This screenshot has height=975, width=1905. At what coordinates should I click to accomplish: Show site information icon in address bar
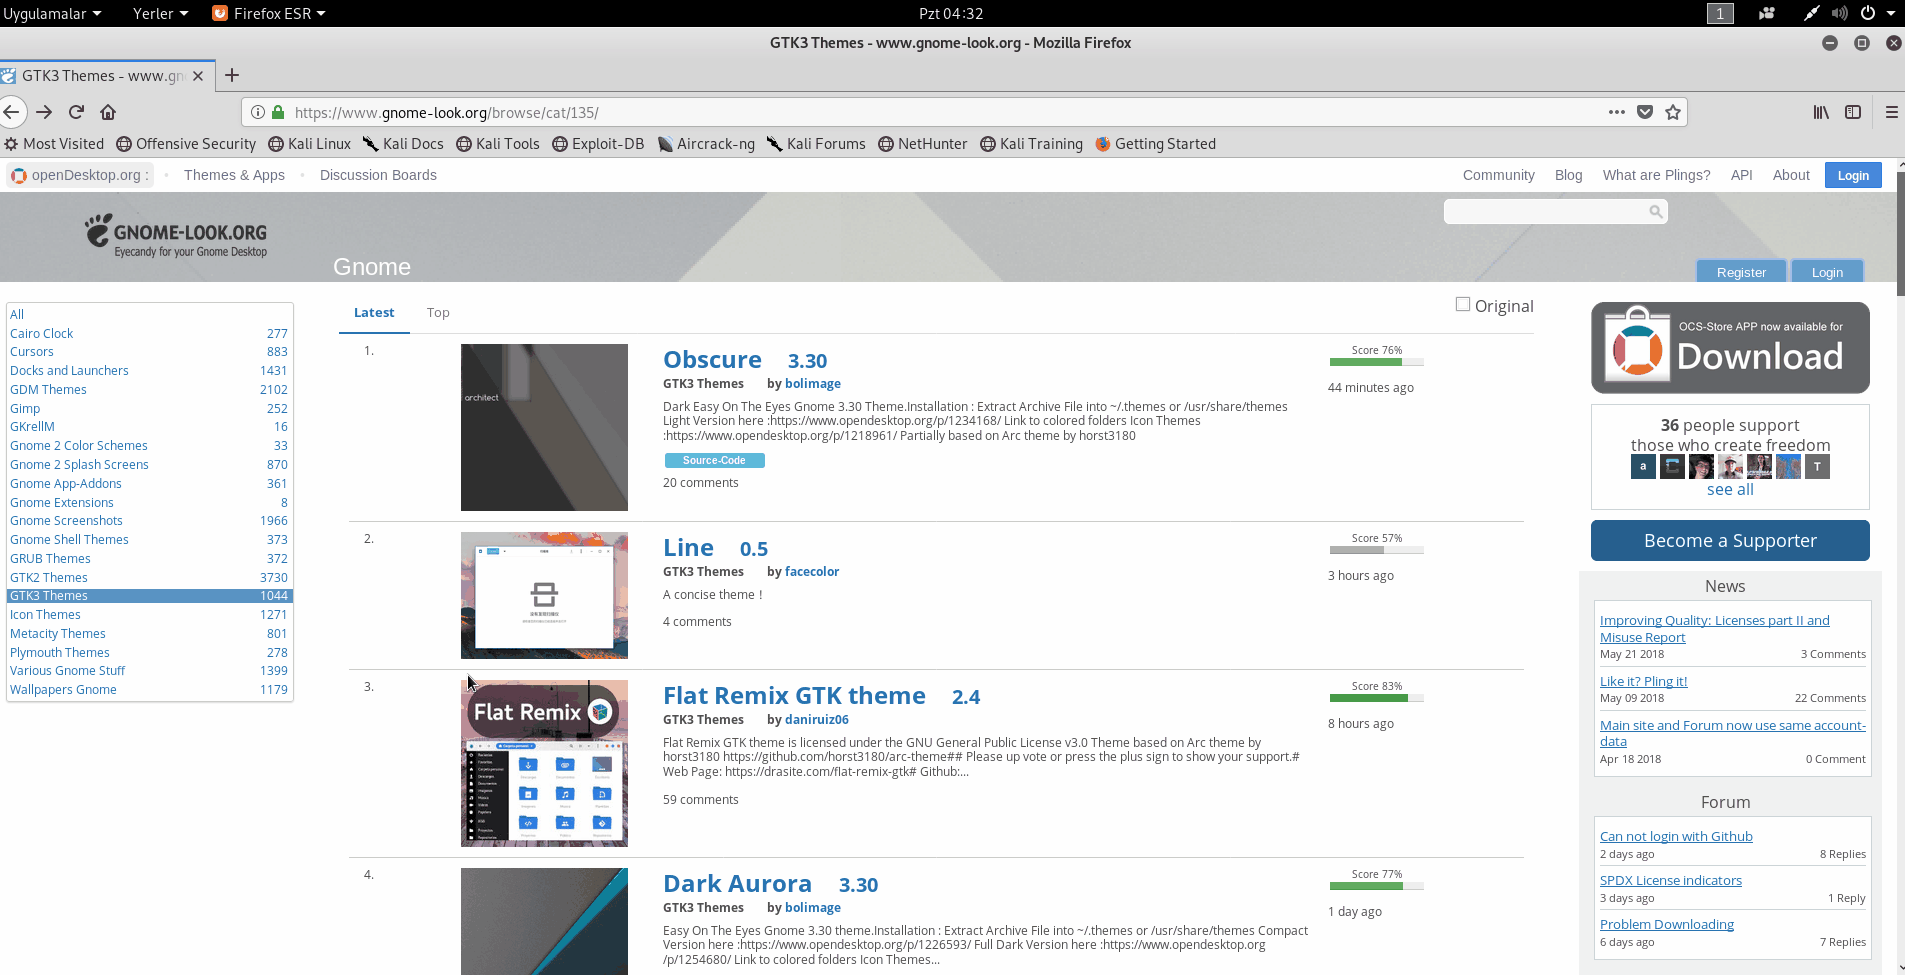[x=258, y=112]
